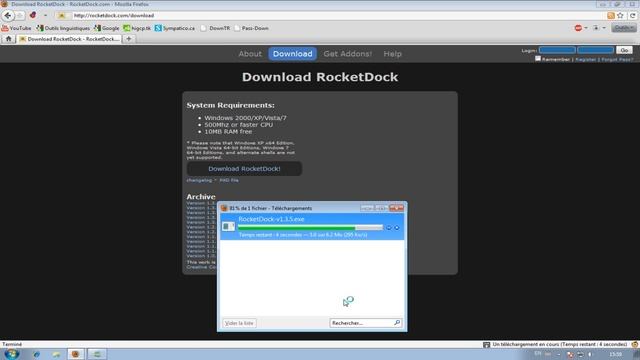Open dropdown next to the purple toolbar icon
Viewport: 640px width, 360px height.
45,16
